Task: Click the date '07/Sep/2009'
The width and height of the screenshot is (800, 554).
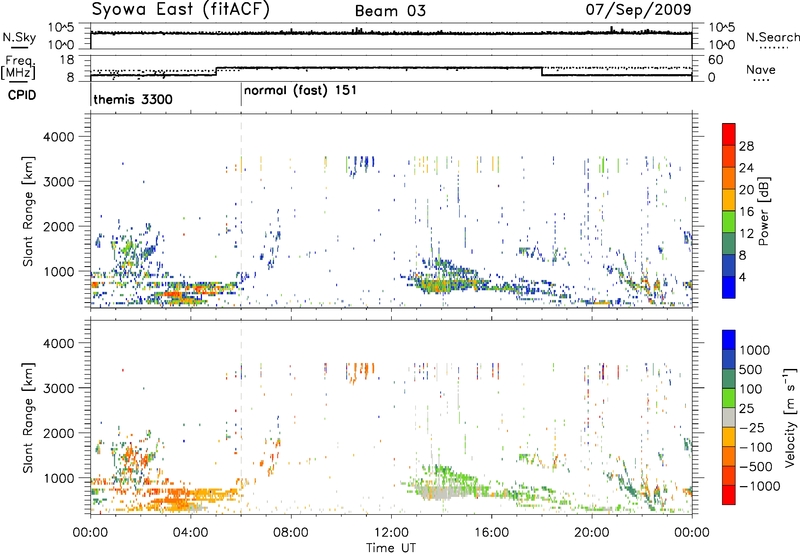Action: coord(638,9)
